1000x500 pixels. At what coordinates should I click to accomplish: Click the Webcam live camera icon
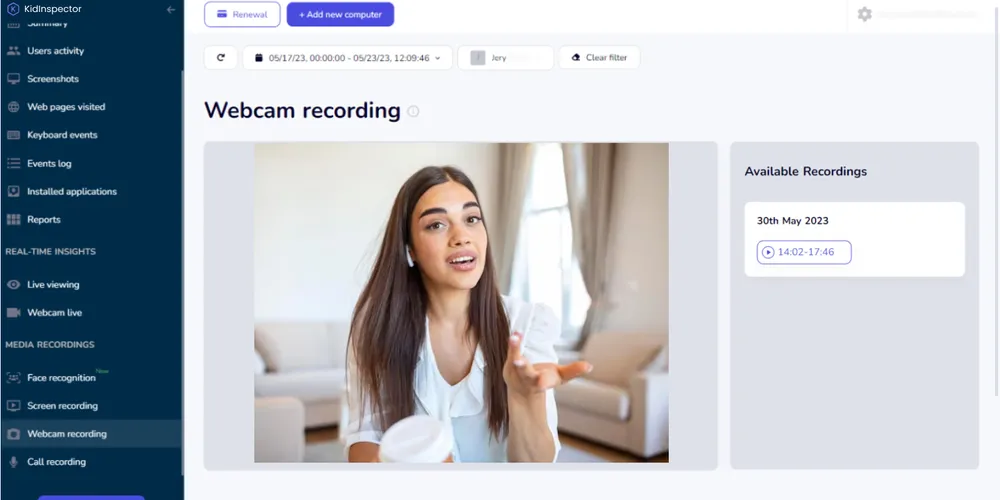14,313
